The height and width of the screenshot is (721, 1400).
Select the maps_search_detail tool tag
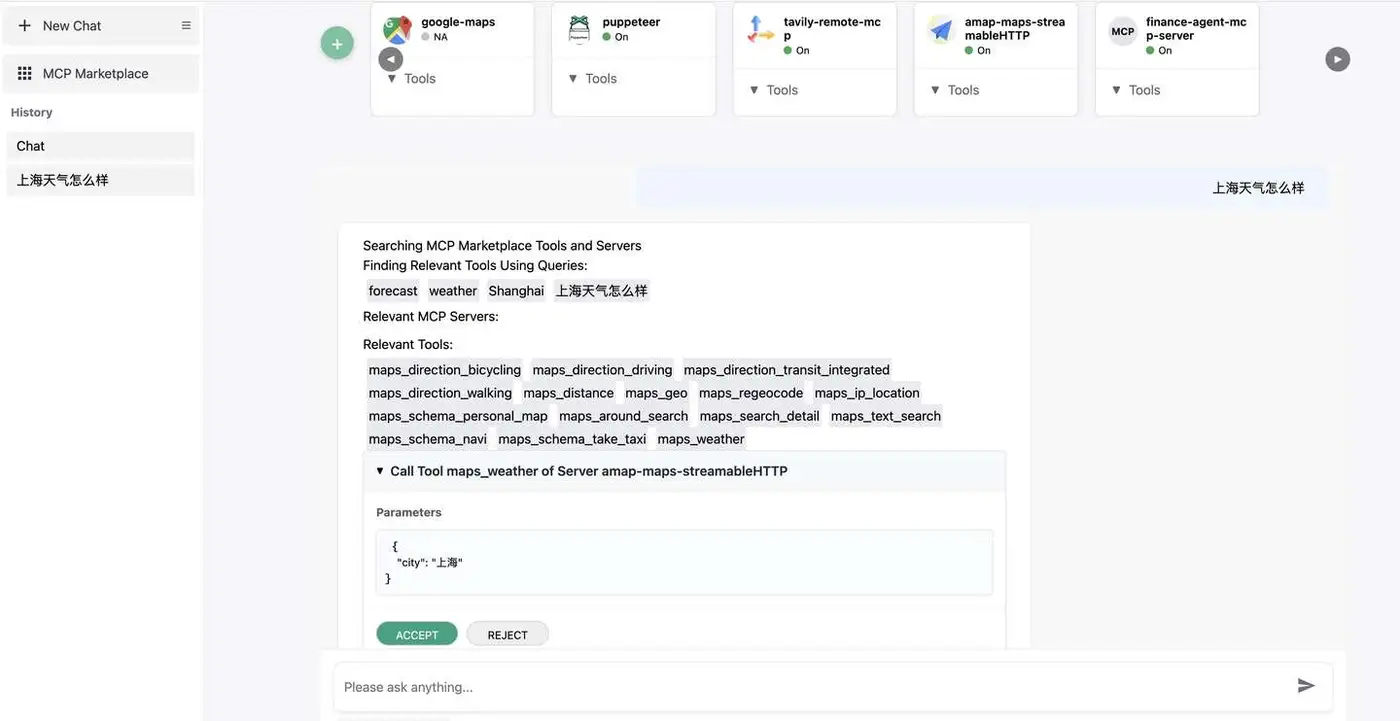point(759,416)
